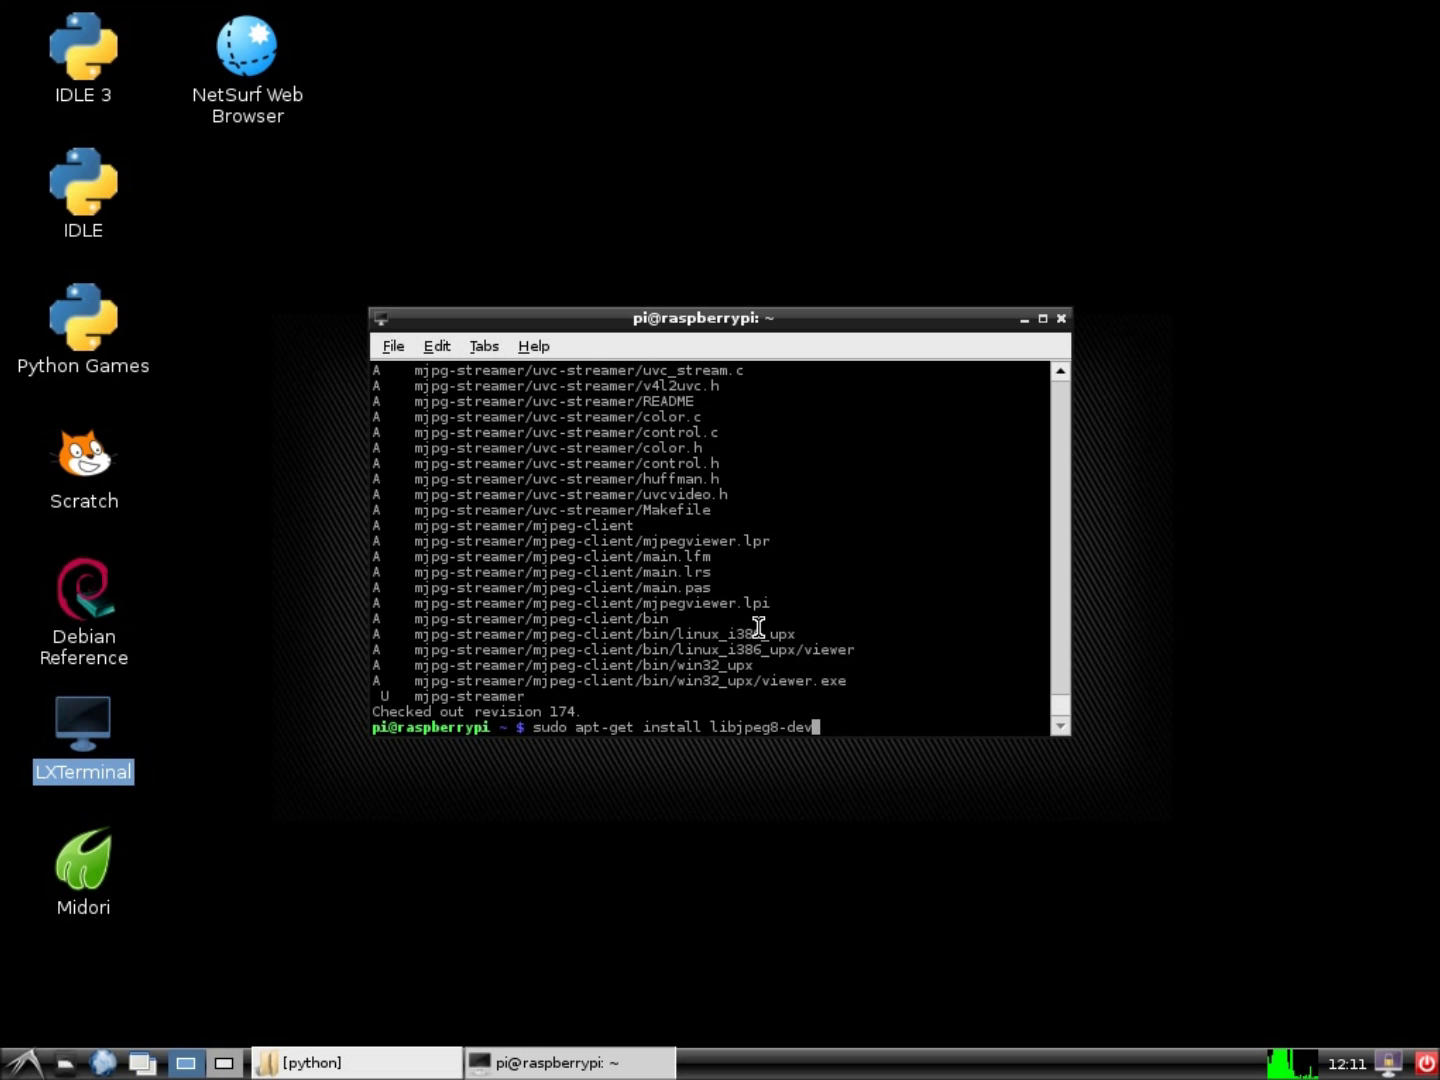Click the 'uvc-streamer/Makefile' line
The width and height of the screenshot is (1440, 1080).
tap(541, 510)
